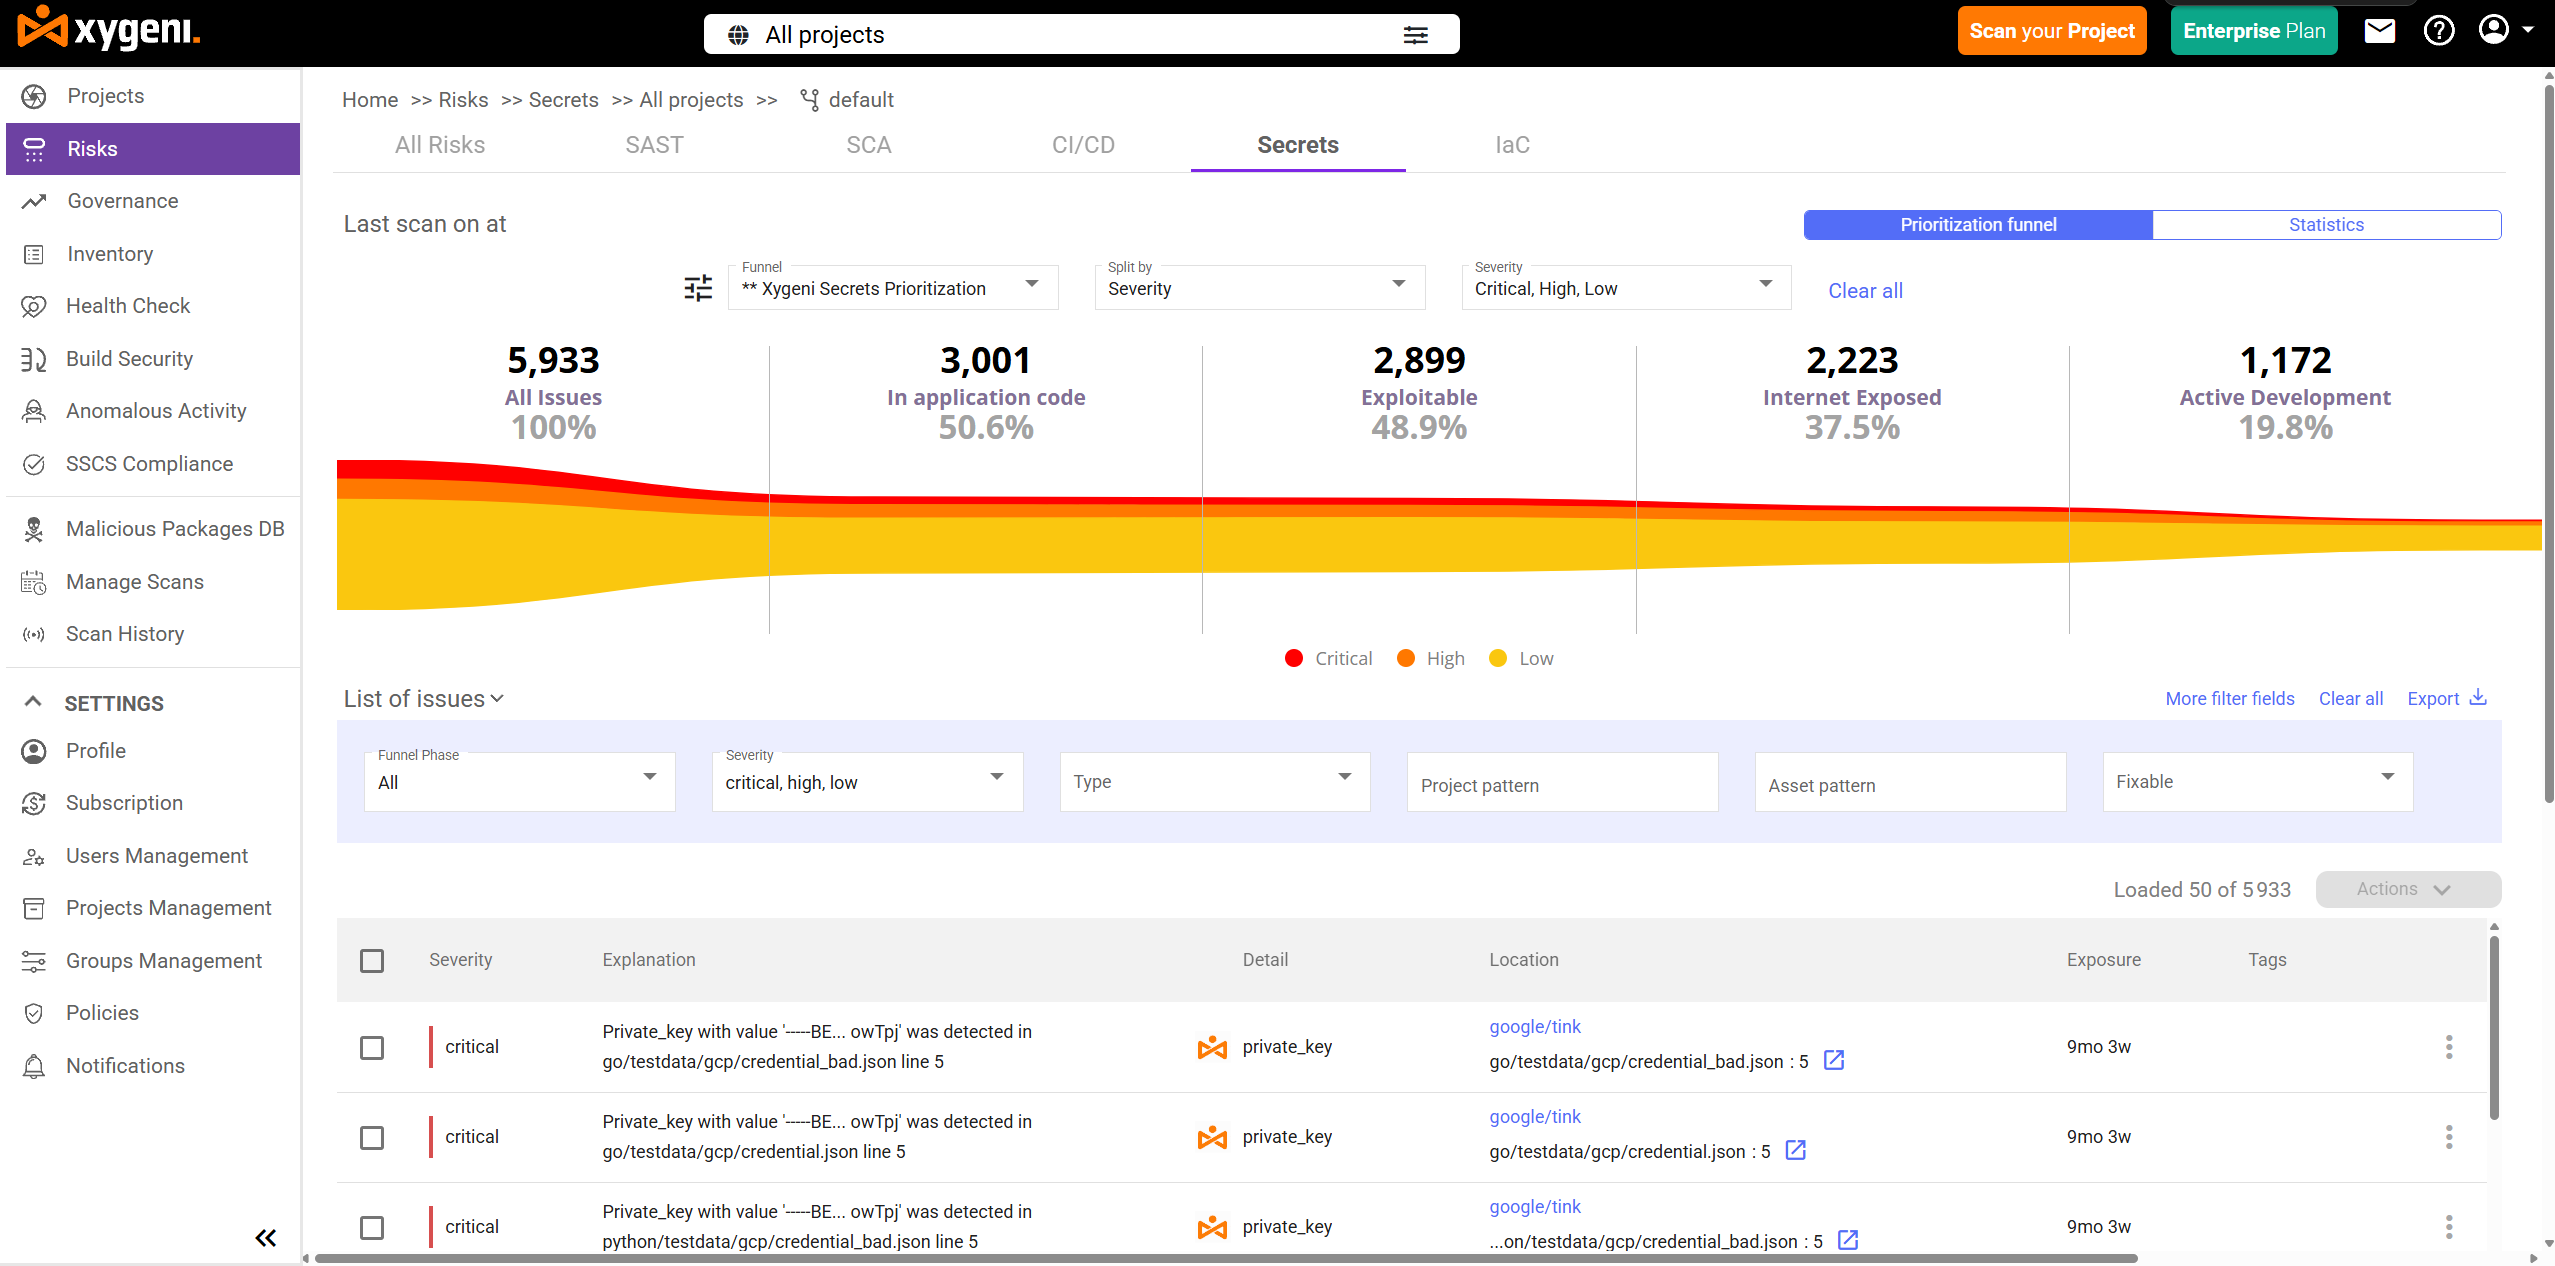Open the Fixable filter dropdown
The width and height of the screenshot is (2555, 1266).
(x=2256, y=782)
